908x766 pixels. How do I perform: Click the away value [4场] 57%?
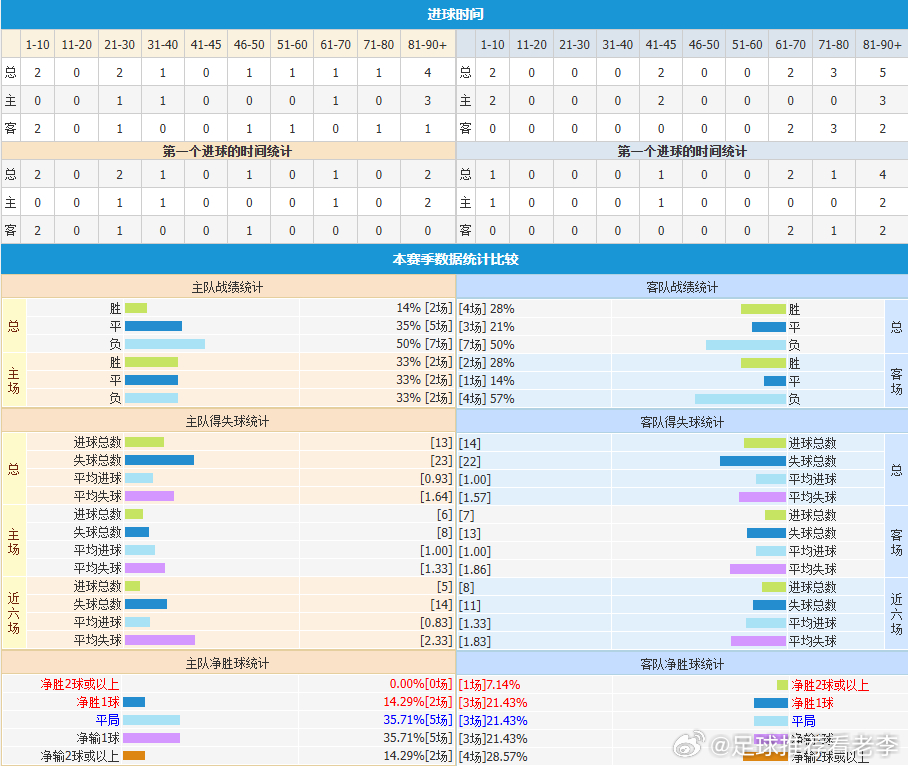(x=486, y=398)
